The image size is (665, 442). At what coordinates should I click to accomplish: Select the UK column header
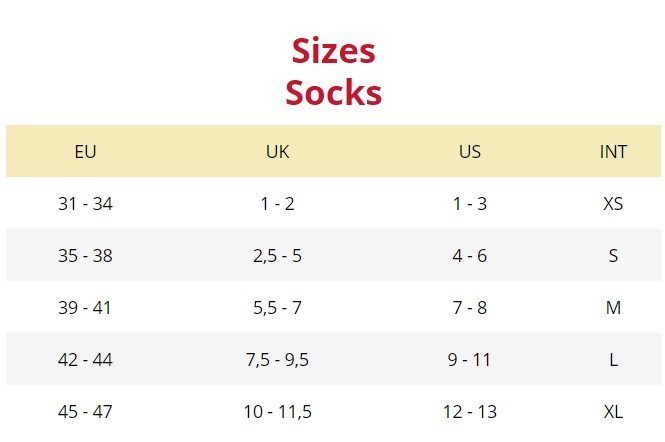tap(277, 152)
